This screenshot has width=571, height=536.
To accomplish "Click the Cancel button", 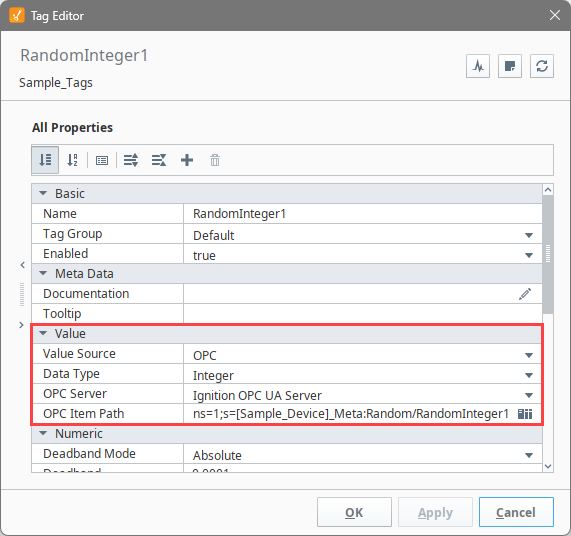I will (x=516, y=512).
